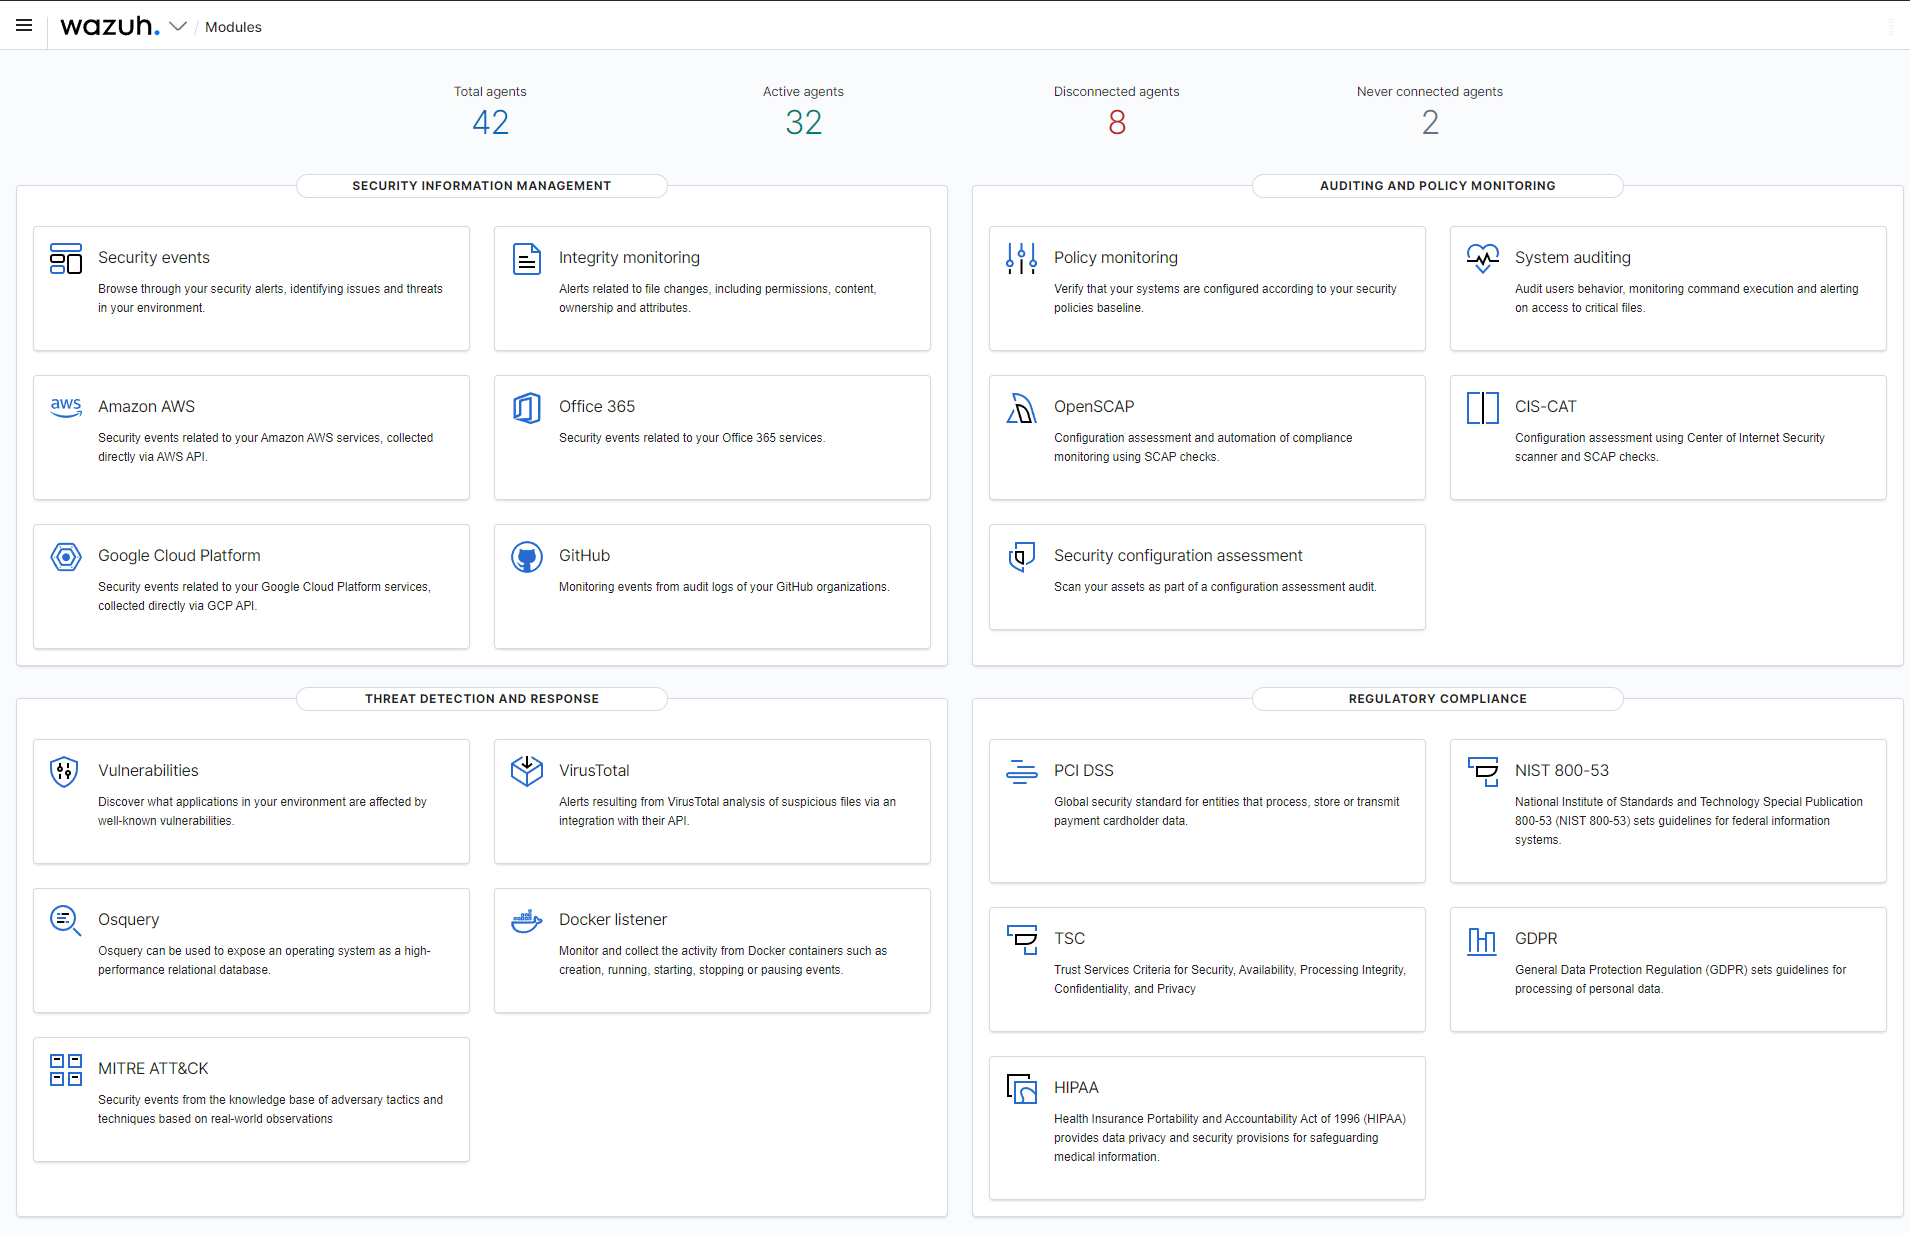This screenshot has height=1233, width=1910.
Task: Click the Osquery magnifier icon
Action: tap(66, 920)
